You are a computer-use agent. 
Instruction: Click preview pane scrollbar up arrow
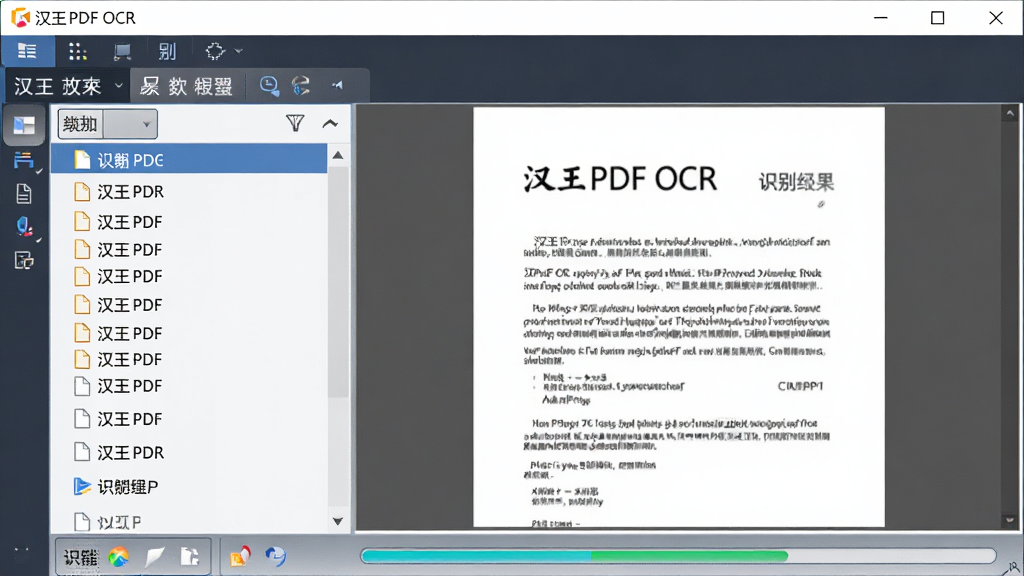(x=1010, y=113)
